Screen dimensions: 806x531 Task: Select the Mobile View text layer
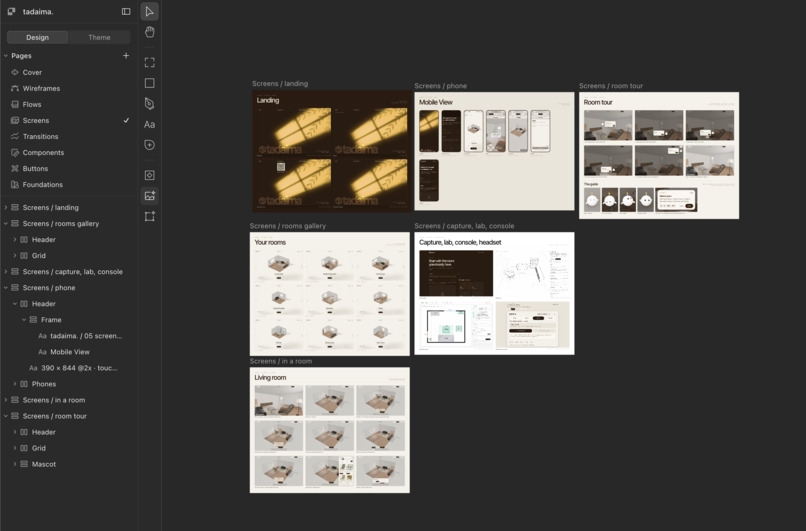pos(70,352)
